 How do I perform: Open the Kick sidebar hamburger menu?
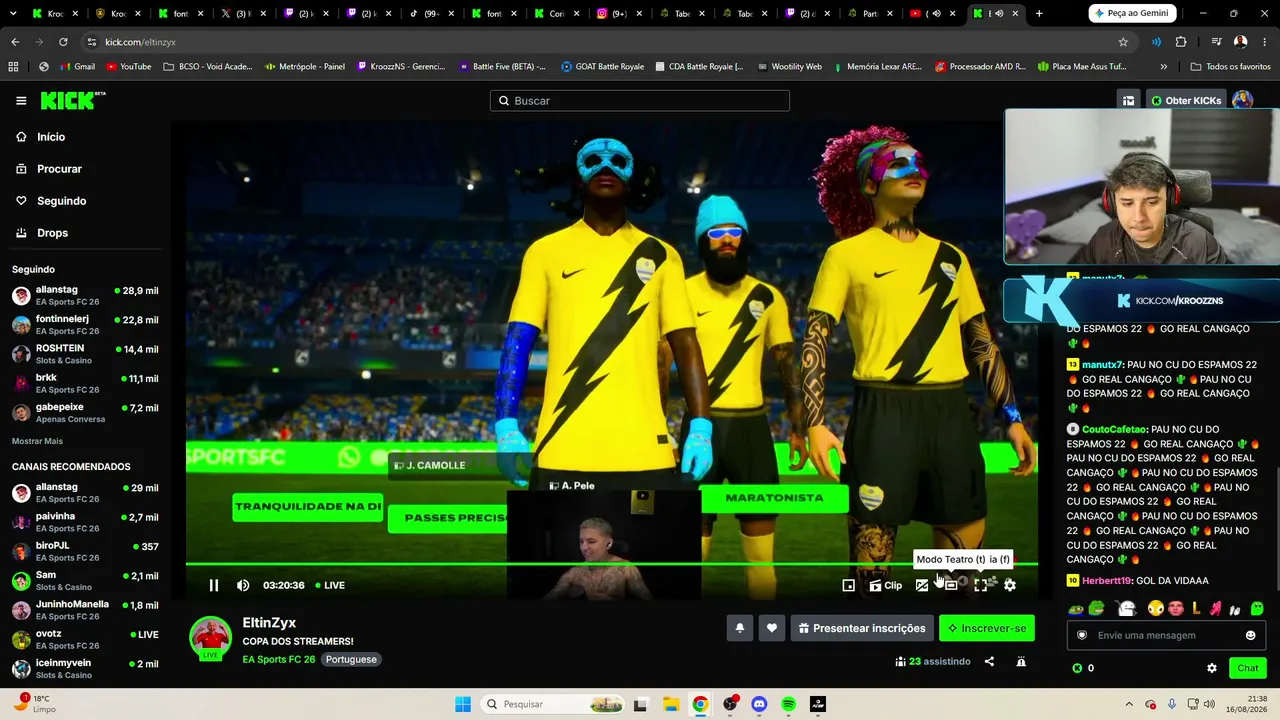click(21, 100)
